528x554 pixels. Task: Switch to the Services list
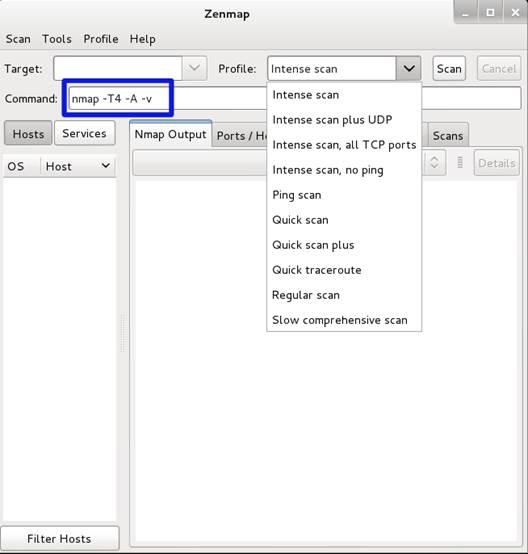point(84,134)
